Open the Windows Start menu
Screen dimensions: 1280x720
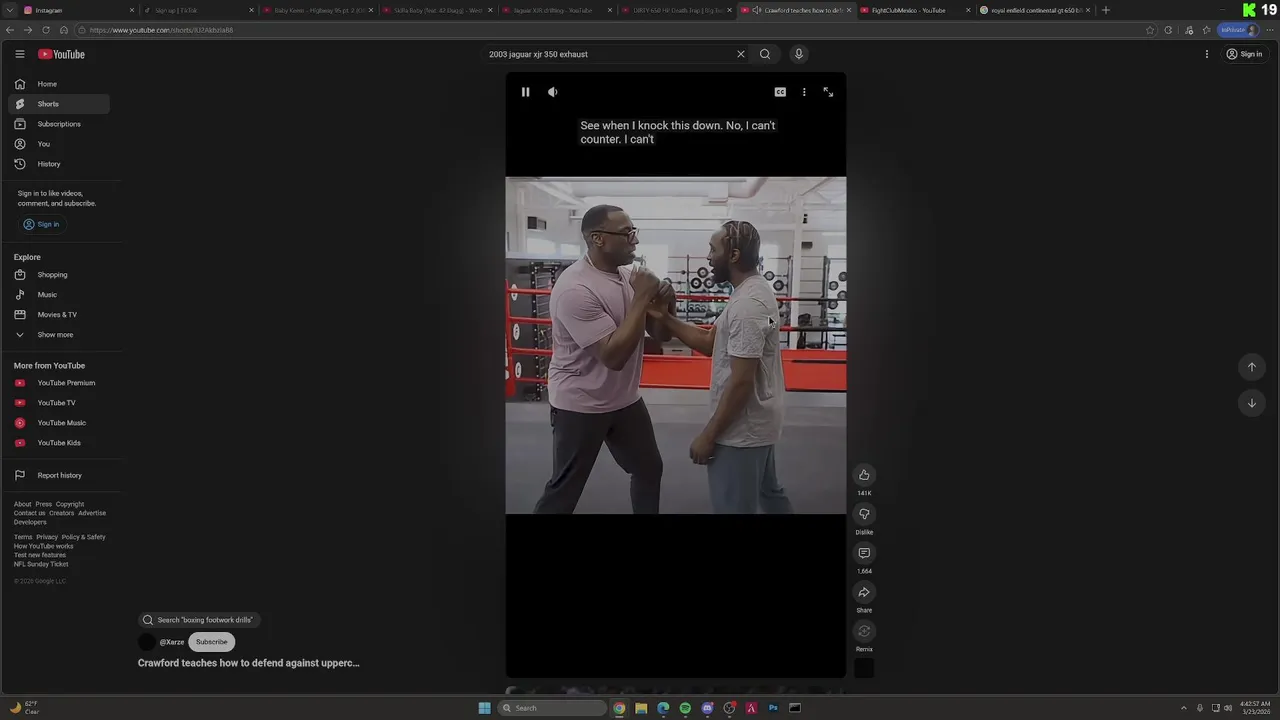(484, 708)
